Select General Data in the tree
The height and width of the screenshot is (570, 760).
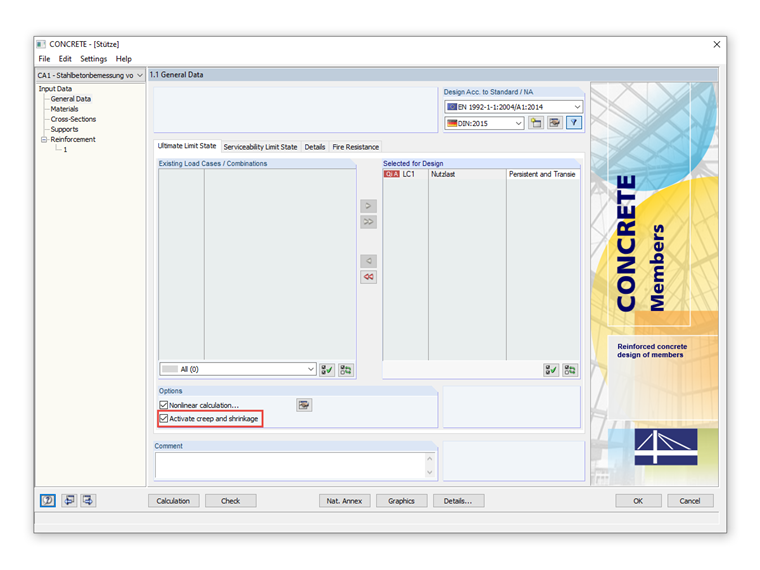point(71,99)
